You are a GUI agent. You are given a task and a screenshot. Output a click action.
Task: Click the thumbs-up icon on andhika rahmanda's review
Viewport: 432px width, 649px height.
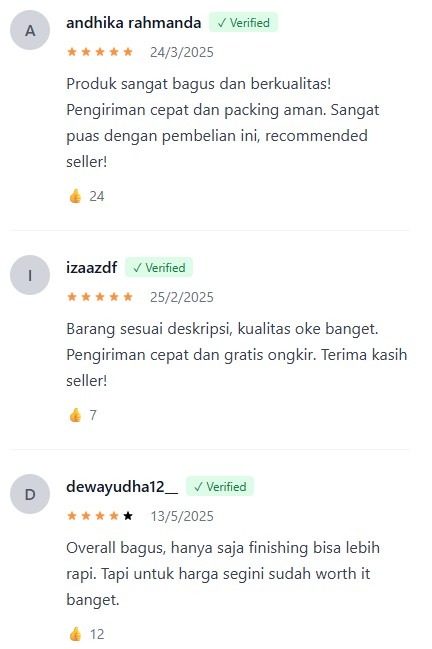click(75, 196)
